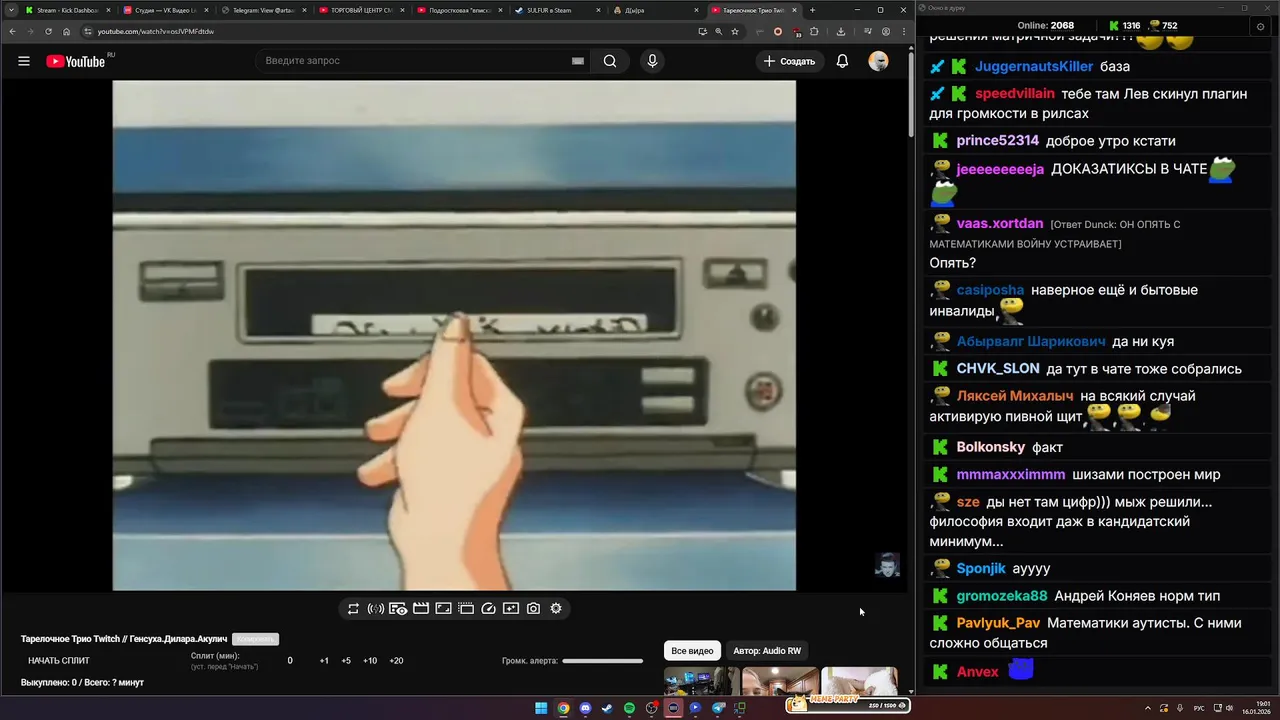This screenshot has height=720, width=1280.
Task: Click username Pavlyuk_Pav in chat
Action: point(998,623)
